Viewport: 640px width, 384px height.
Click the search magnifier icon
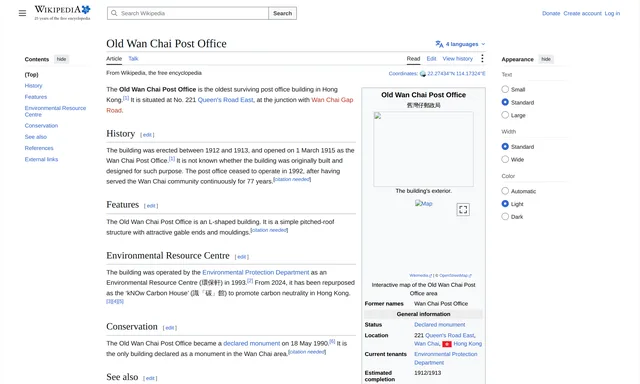(x=114, y=13)
